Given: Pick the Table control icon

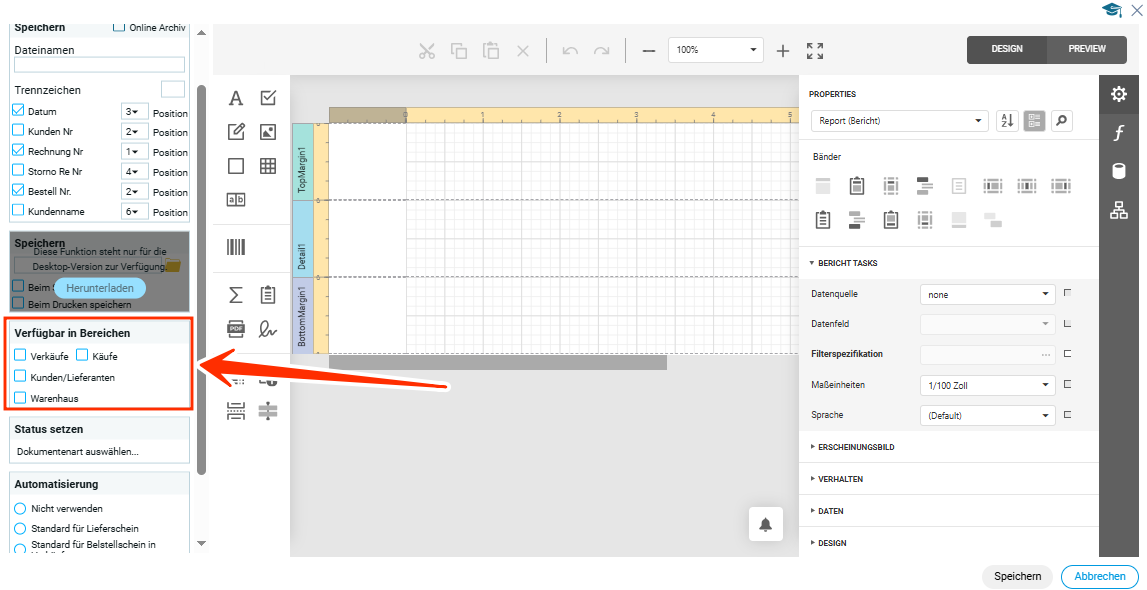Looking at the screenshot, I should (x=268, y=166).
